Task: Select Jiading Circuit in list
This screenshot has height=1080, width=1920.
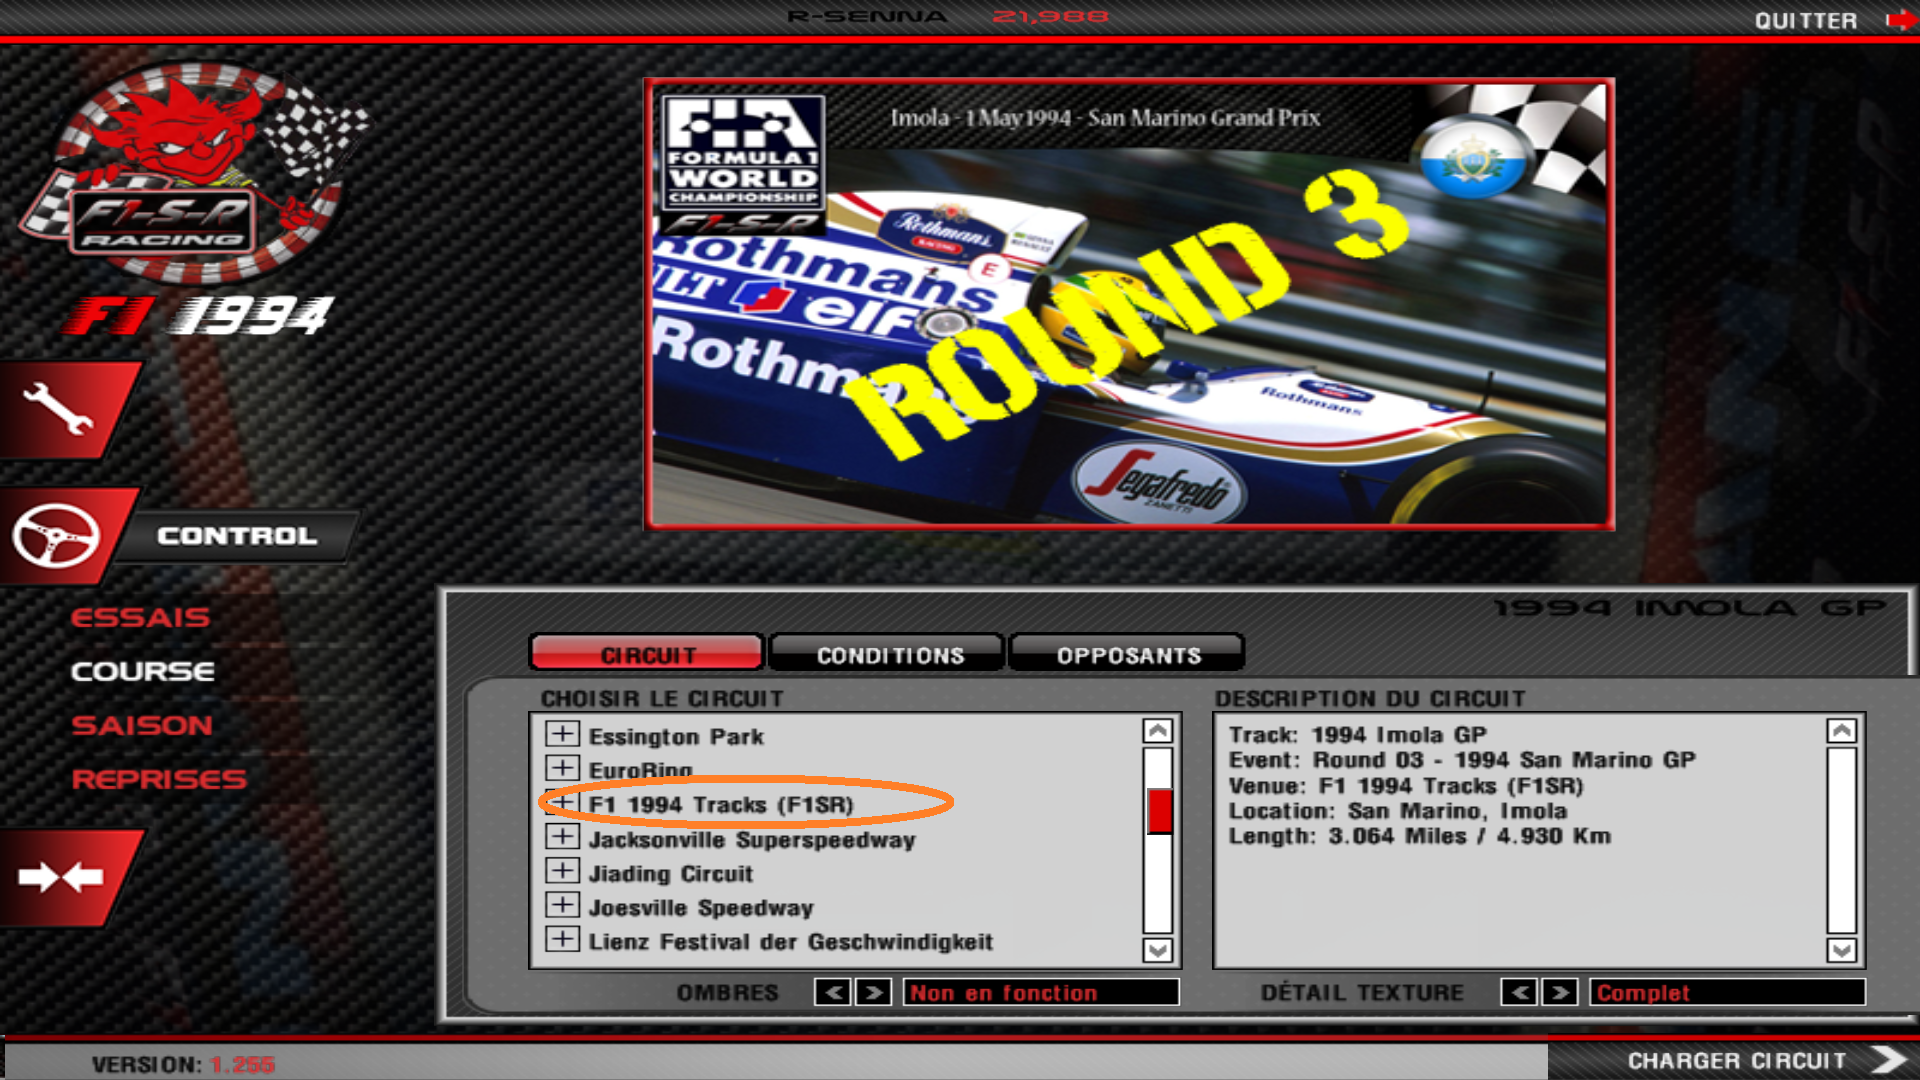Action: [x=671, y=874]
